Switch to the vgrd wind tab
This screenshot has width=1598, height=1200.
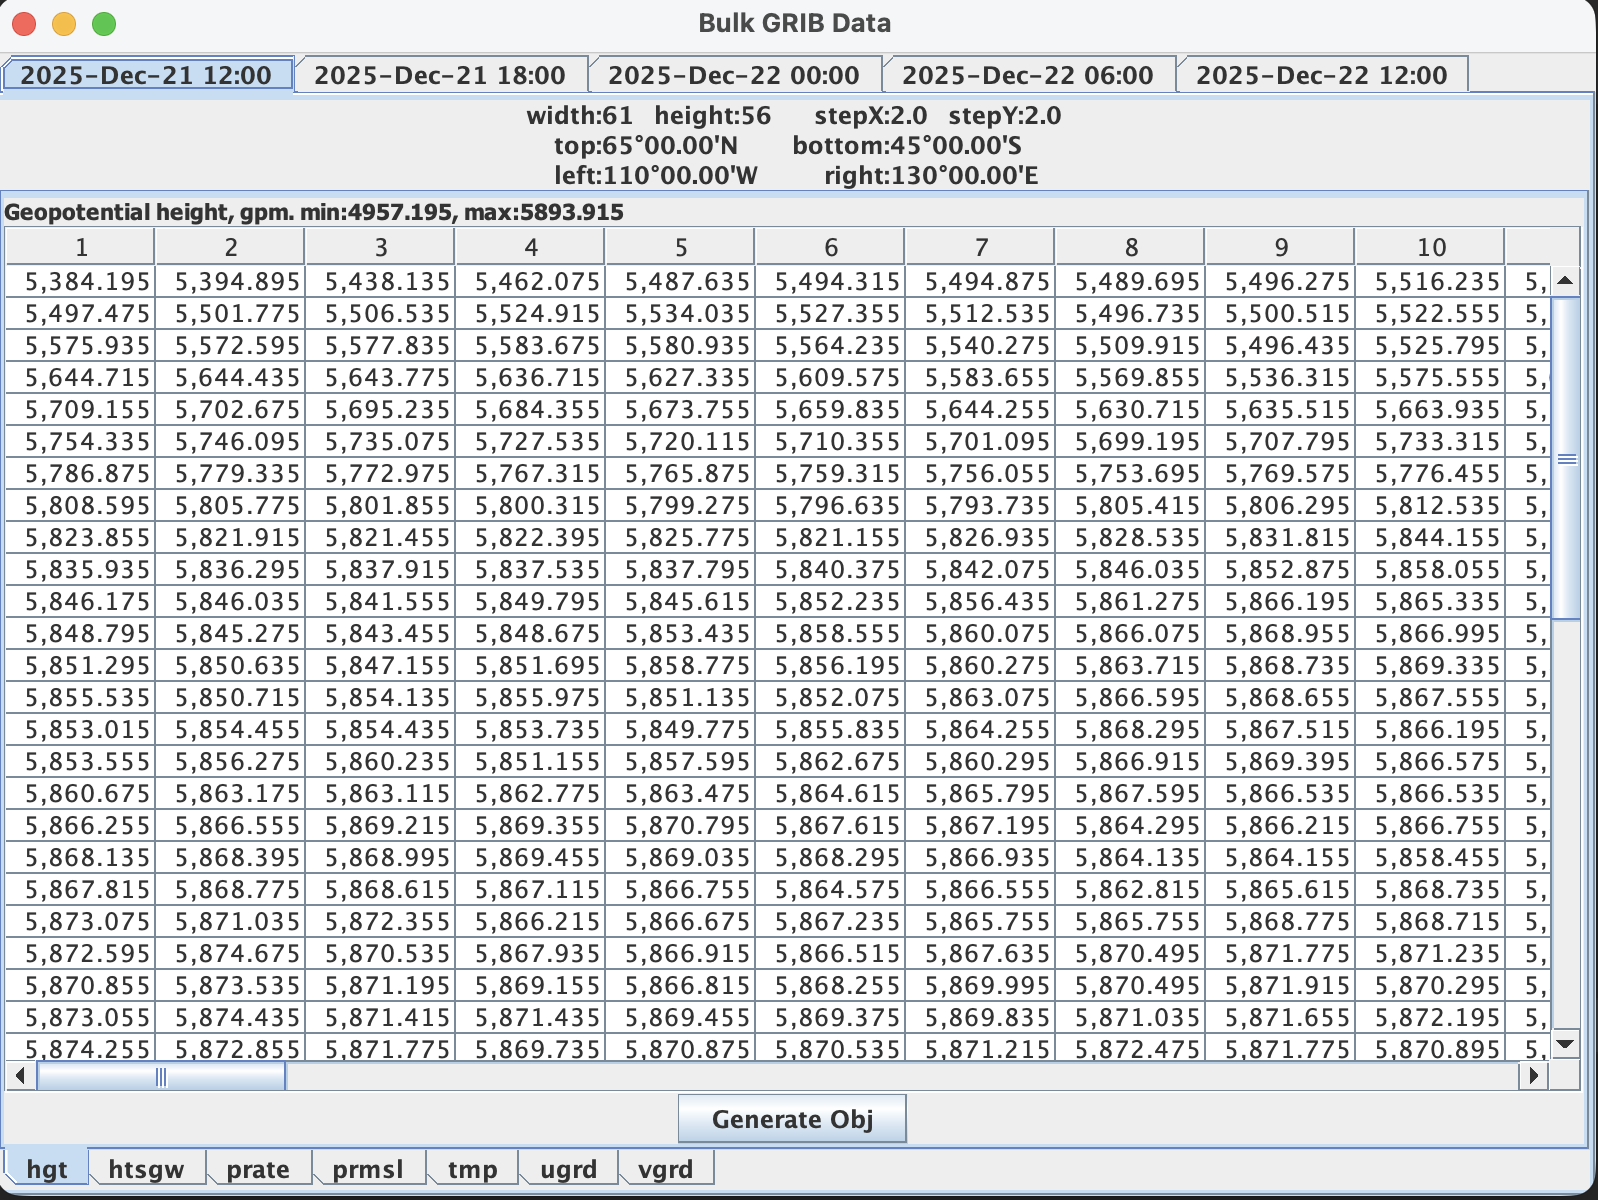pos(665,1169)
